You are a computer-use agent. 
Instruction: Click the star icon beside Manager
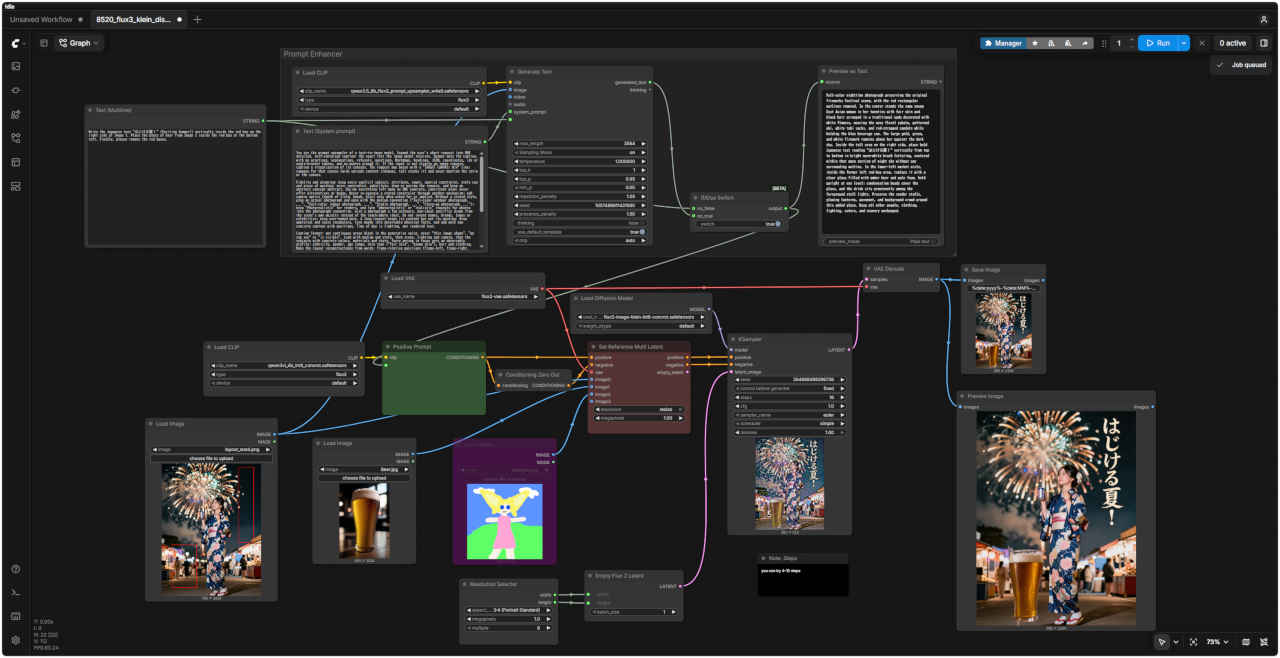(1035, 43)
